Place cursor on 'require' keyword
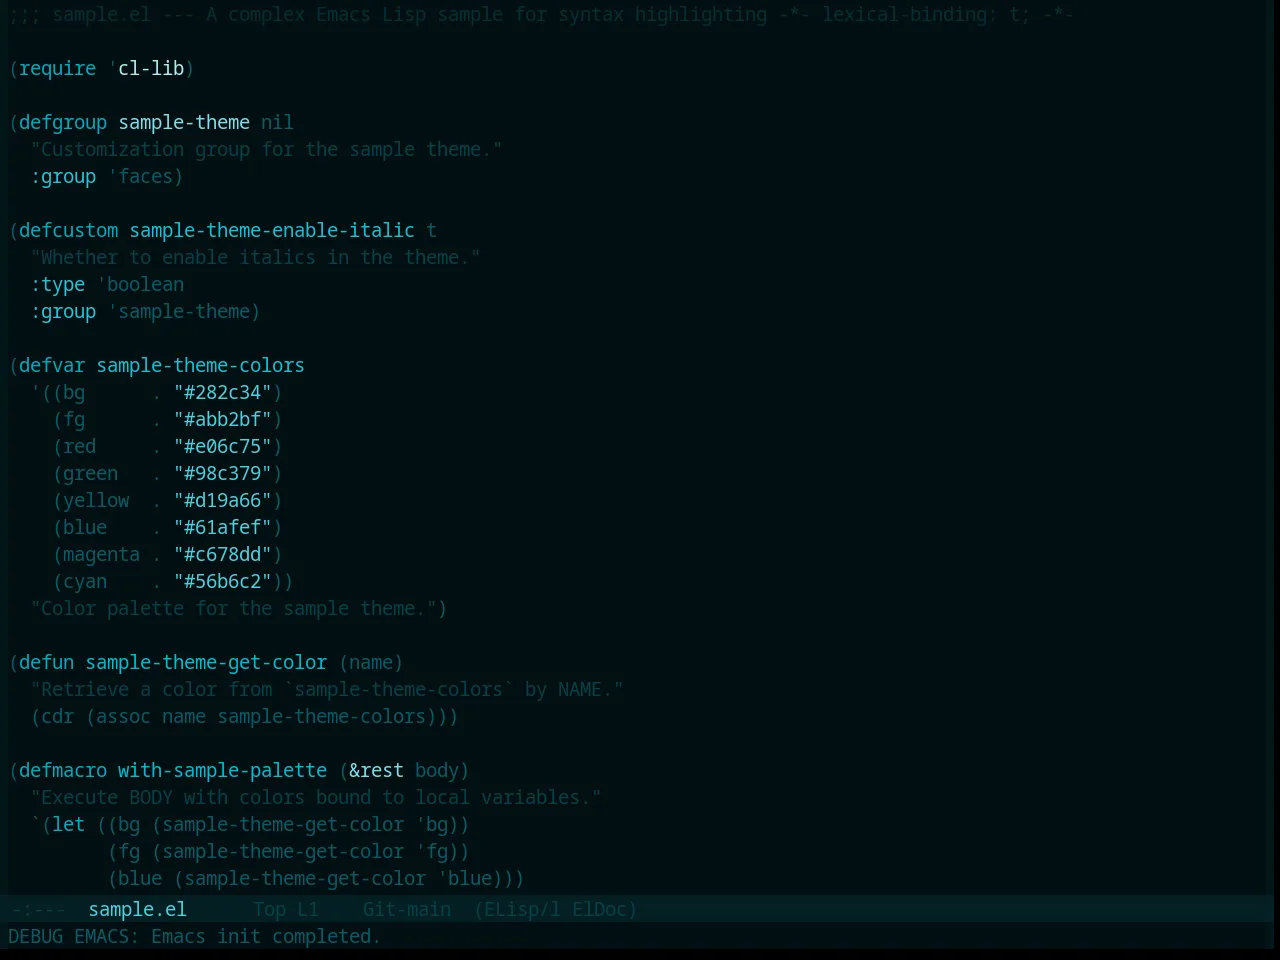This screenshot has height=960, width=1280. pyautogui.click(x=57, y=68)
